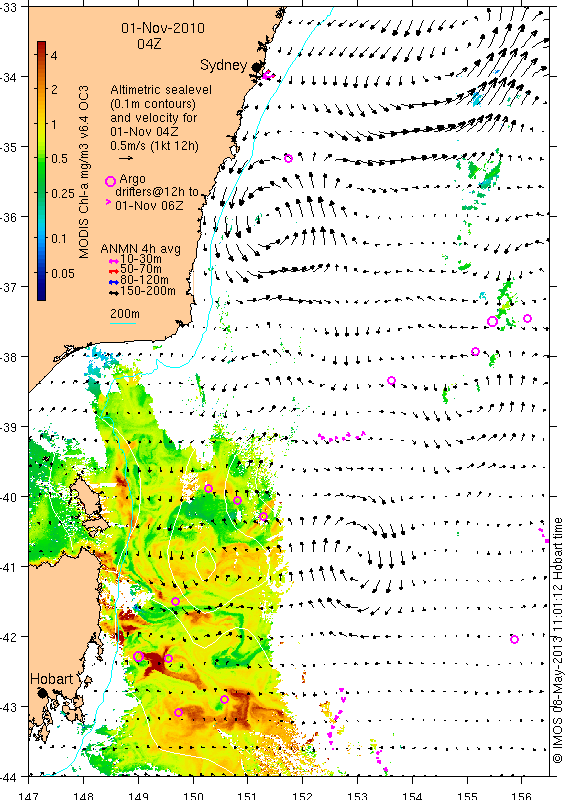This screenshot has height=800, width=570.
Task: Click the '200m' isobath label
Action: tap(125, 314)
